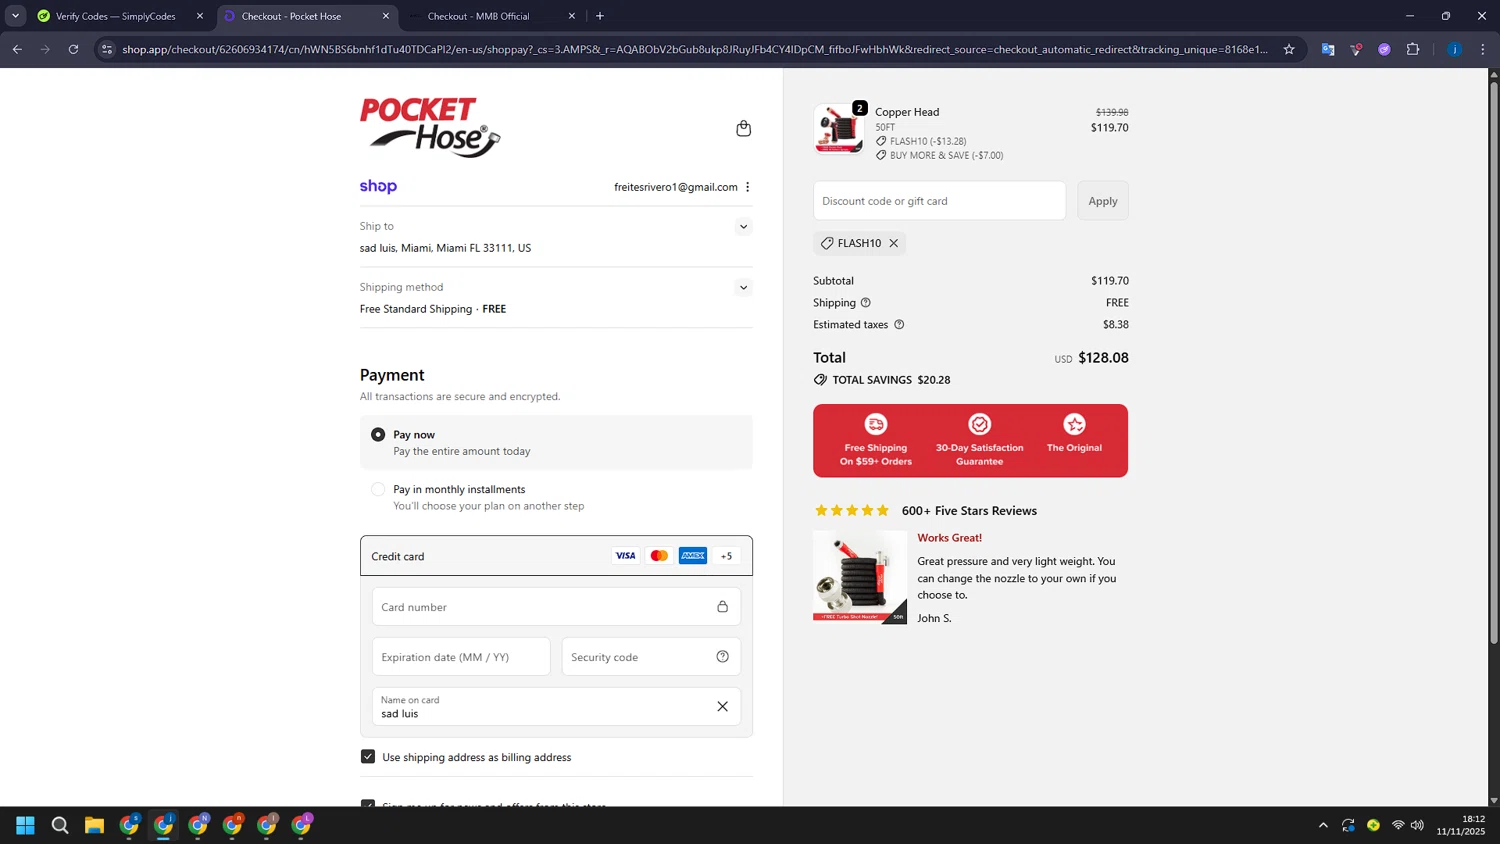This screenshot has width=1500, height=844.
Task: Open File Explorer from taskbar
Action: (x=94, y=825)
